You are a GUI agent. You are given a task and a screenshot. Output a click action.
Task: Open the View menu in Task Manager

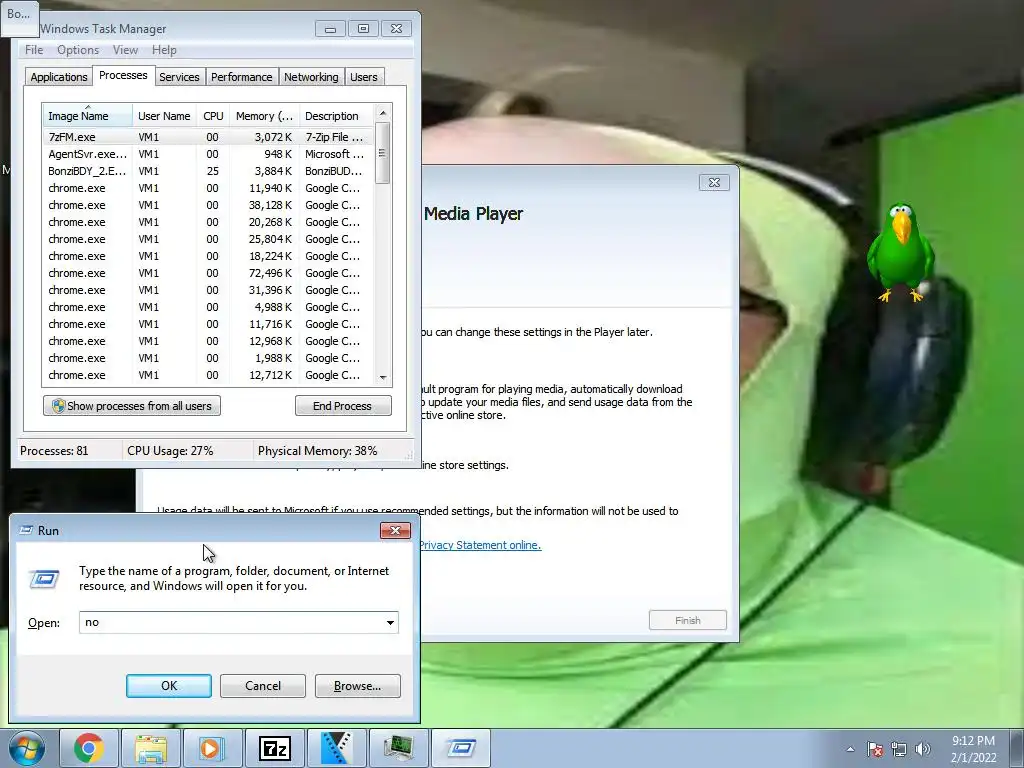[x=125, y=50]
